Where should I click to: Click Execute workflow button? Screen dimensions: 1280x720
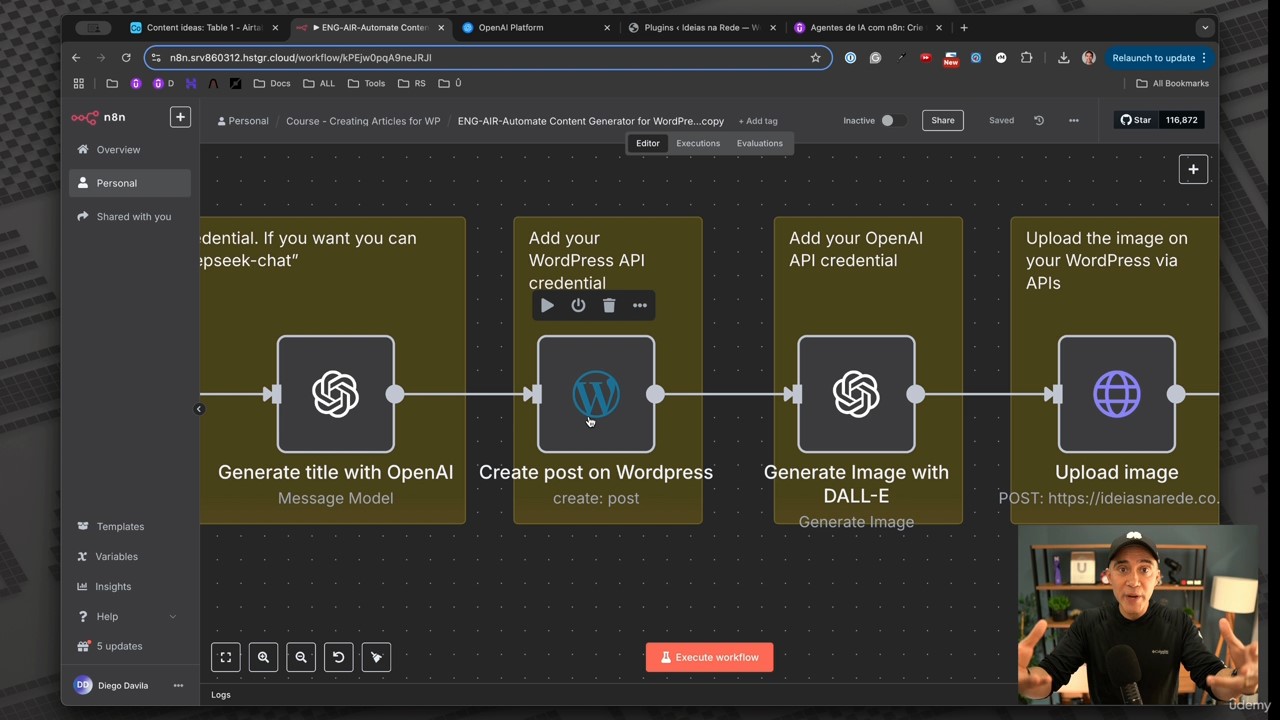tap(709, 657)
